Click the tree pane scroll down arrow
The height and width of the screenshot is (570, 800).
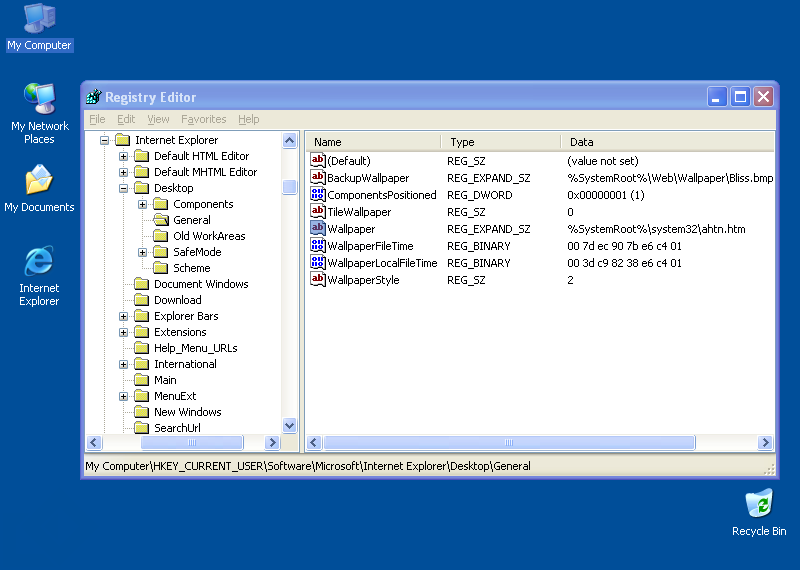(x=289, y=425)
